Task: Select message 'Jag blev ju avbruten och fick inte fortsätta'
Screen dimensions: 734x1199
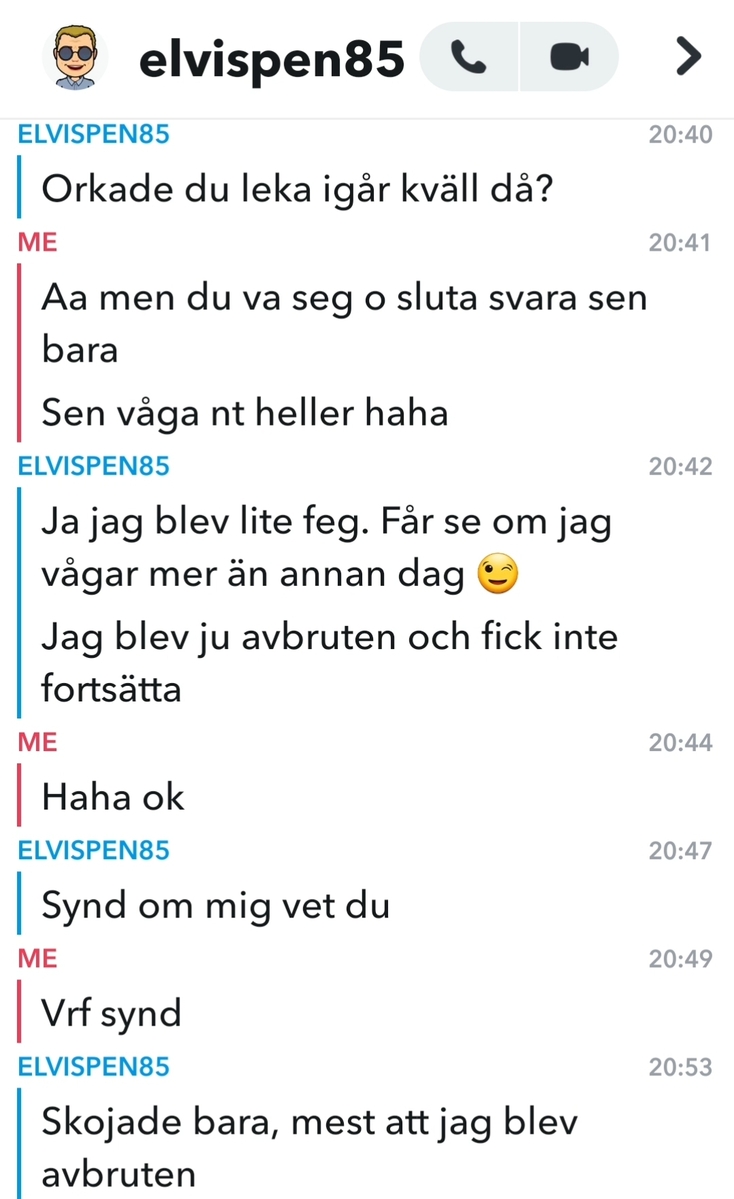Action: pyautogui.click(x=330, y=663)
